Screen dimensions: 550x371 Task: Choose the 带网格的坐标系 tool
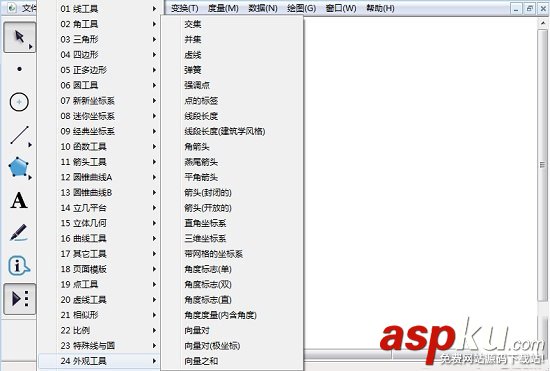[x=232, y=254]
